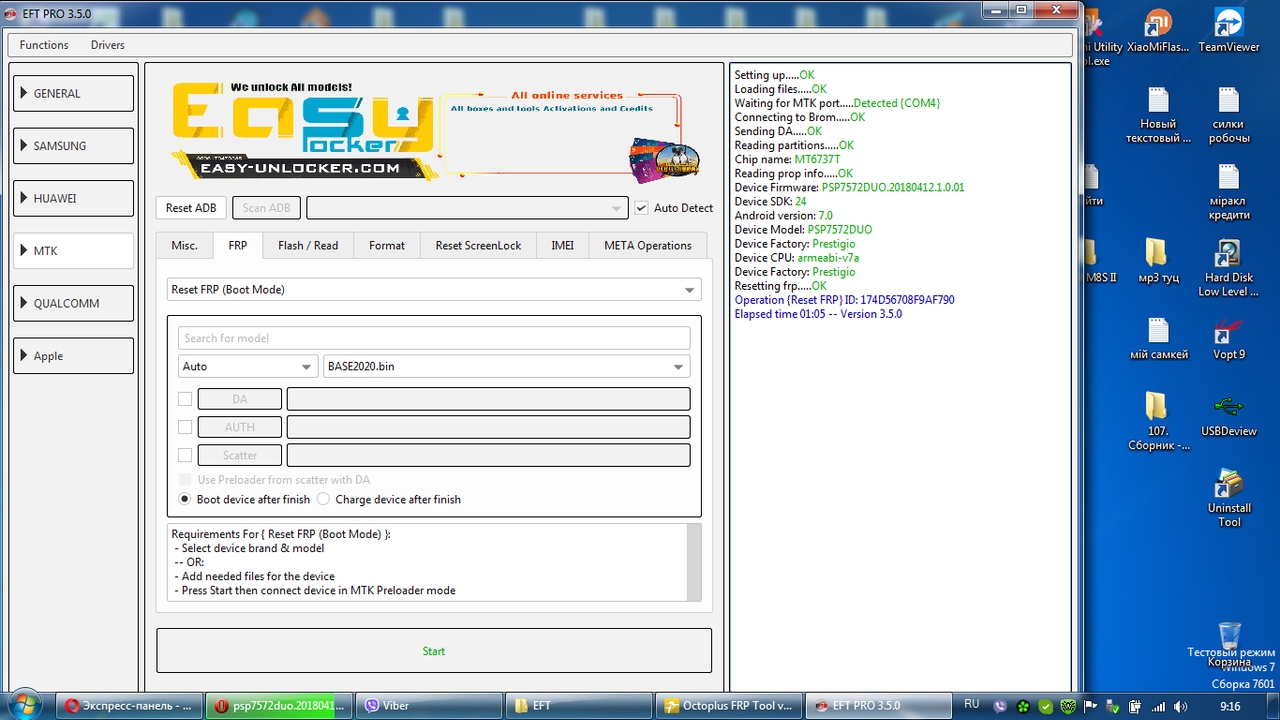
Task: Click the Reset ADB button
Action: [x=191, y=208]
